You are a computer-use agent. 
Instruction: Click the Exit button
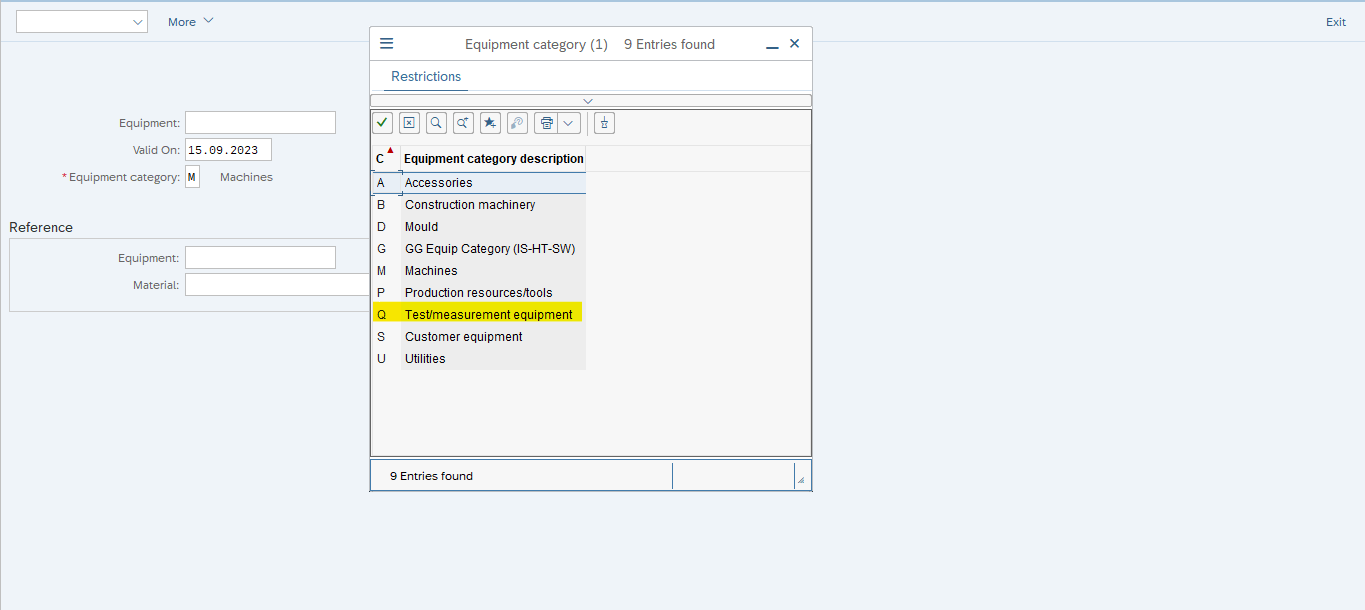1335,22
